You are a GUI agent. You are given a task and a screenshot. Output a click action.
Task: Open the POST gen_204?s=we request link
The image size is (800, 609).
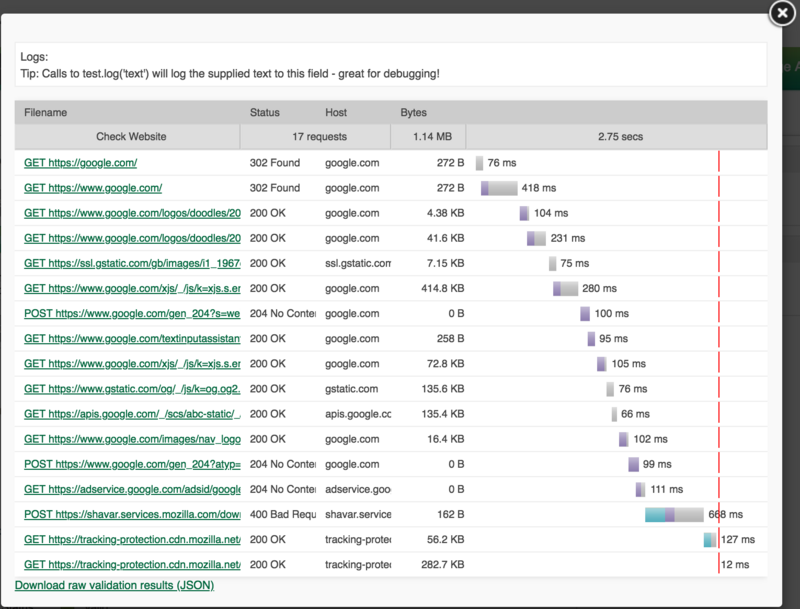tap(132, 313)
